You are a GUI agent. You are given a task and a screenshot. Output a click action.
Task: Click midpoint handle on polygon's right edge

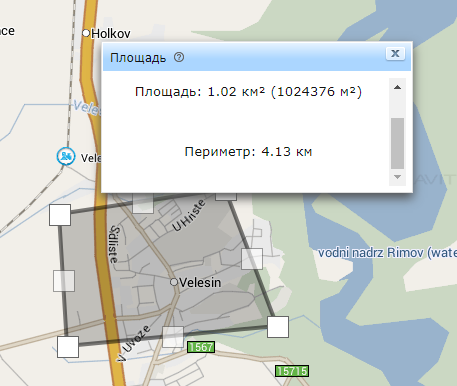(252, 259)
